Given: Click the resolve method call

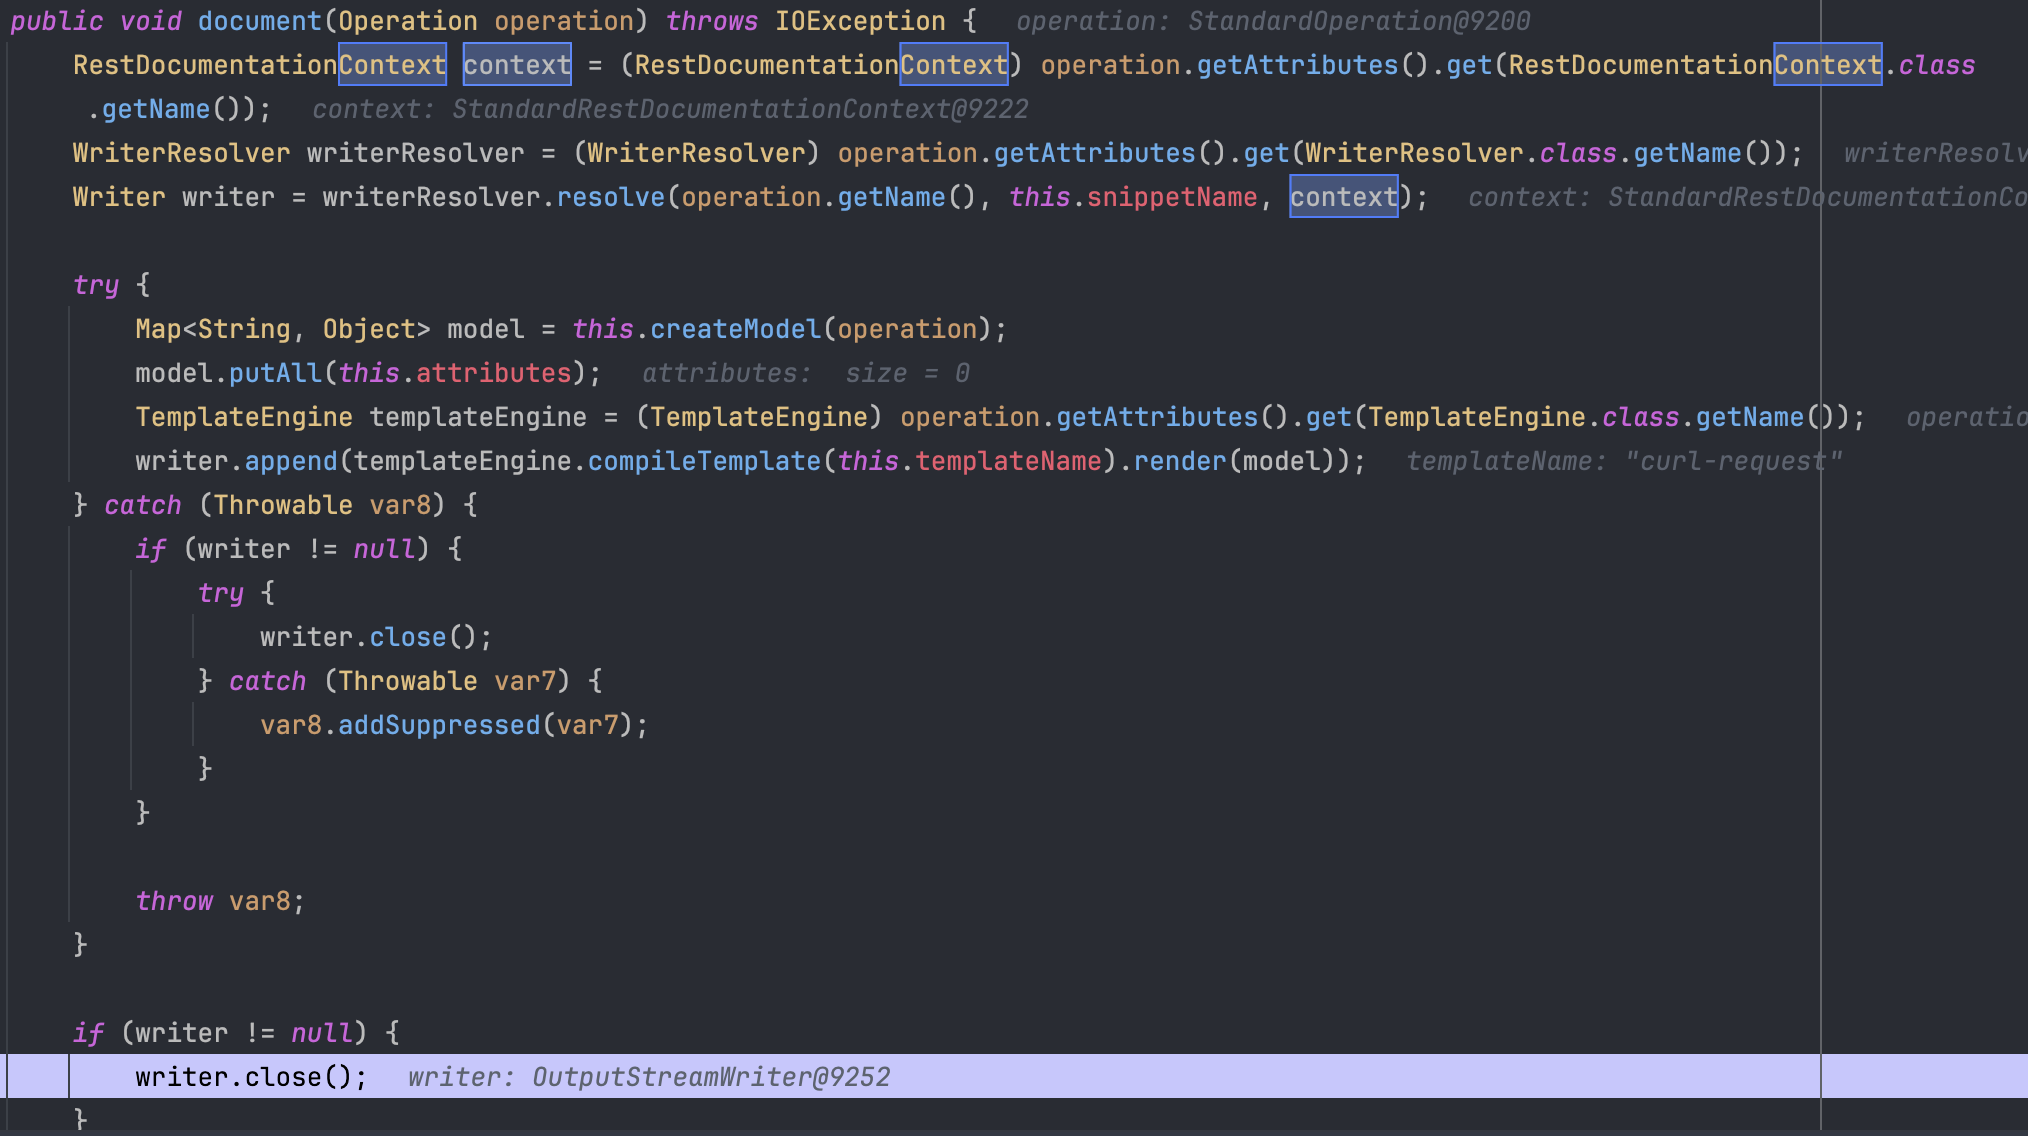Looking at the screenshot, I should (x=610, y=197).
